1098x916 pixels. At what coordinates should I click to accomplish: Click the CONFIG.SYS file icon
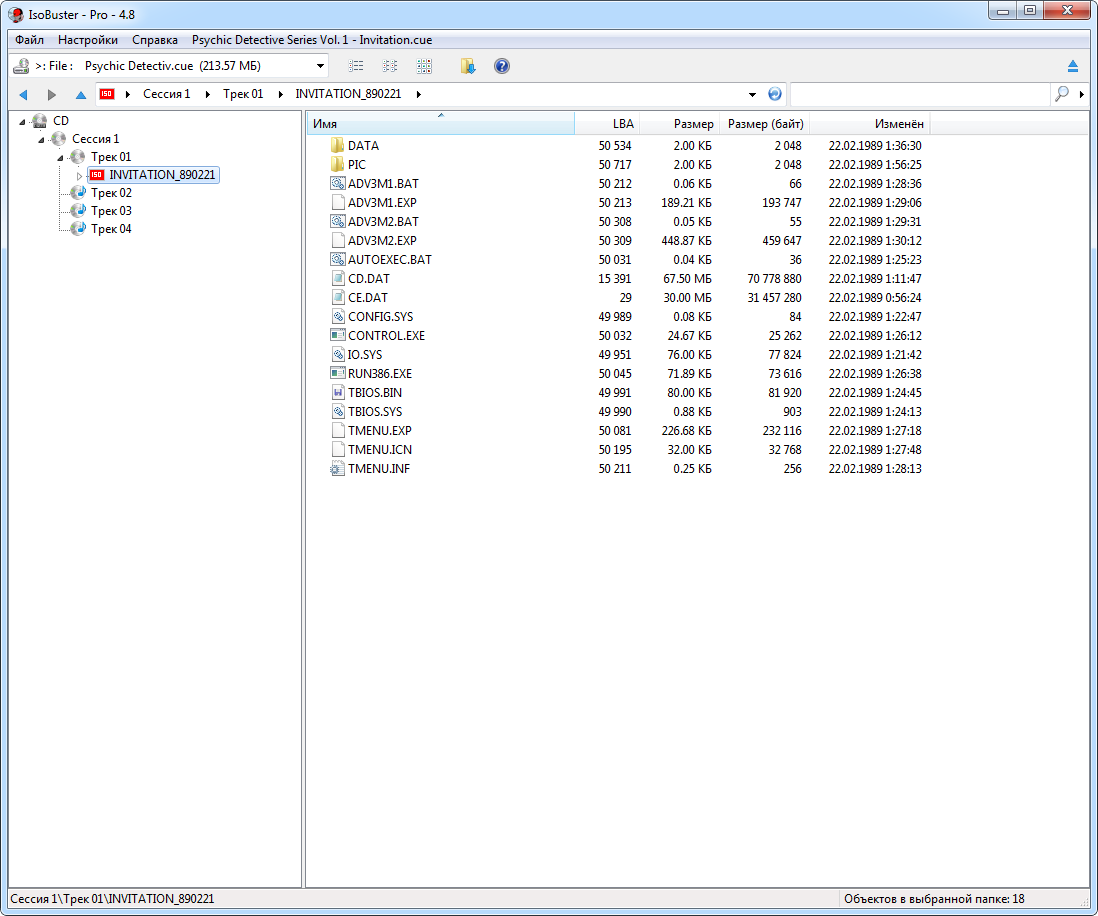(x=338, y=317)
